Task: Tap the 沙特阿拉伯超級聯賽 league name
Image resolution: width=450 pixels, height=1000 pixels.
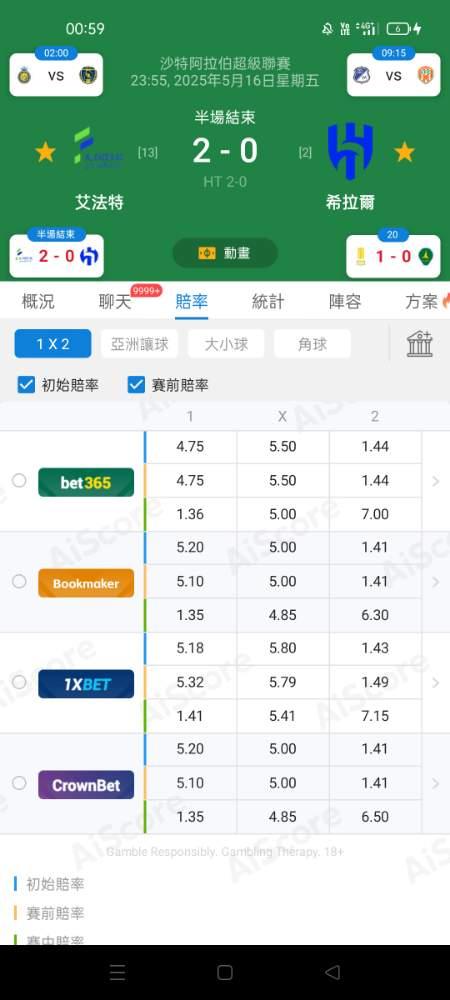Action: tap(225, 63)
